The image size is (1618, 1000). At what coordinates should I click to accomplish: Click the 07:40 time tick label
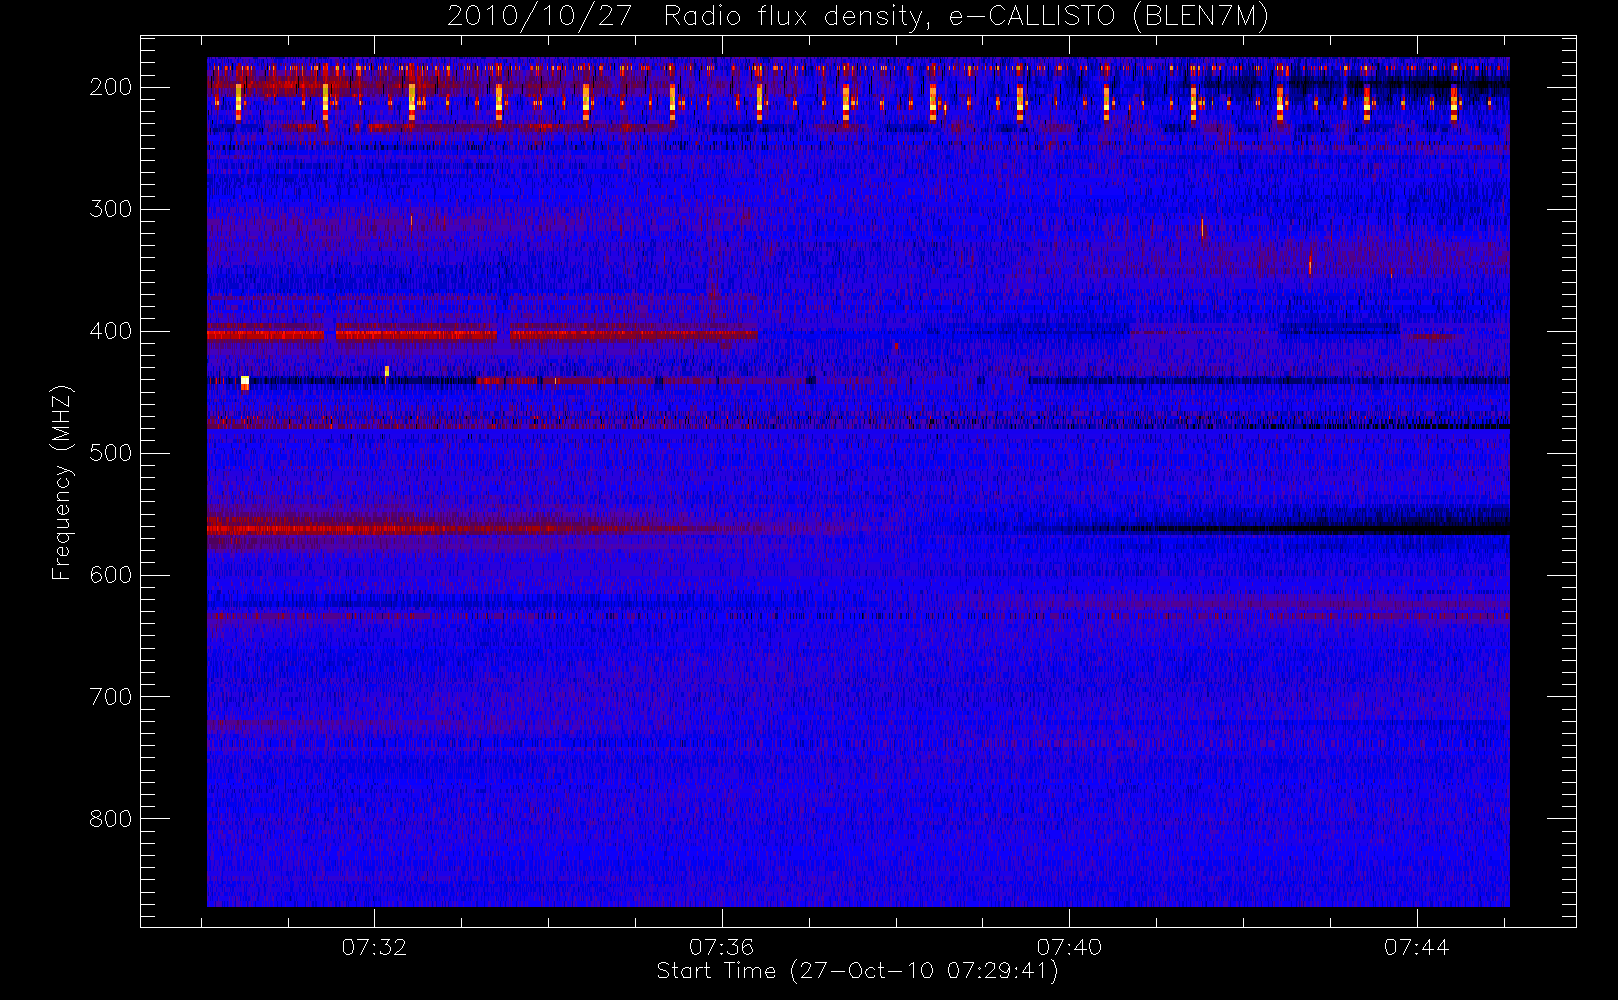pos(1069,947)
